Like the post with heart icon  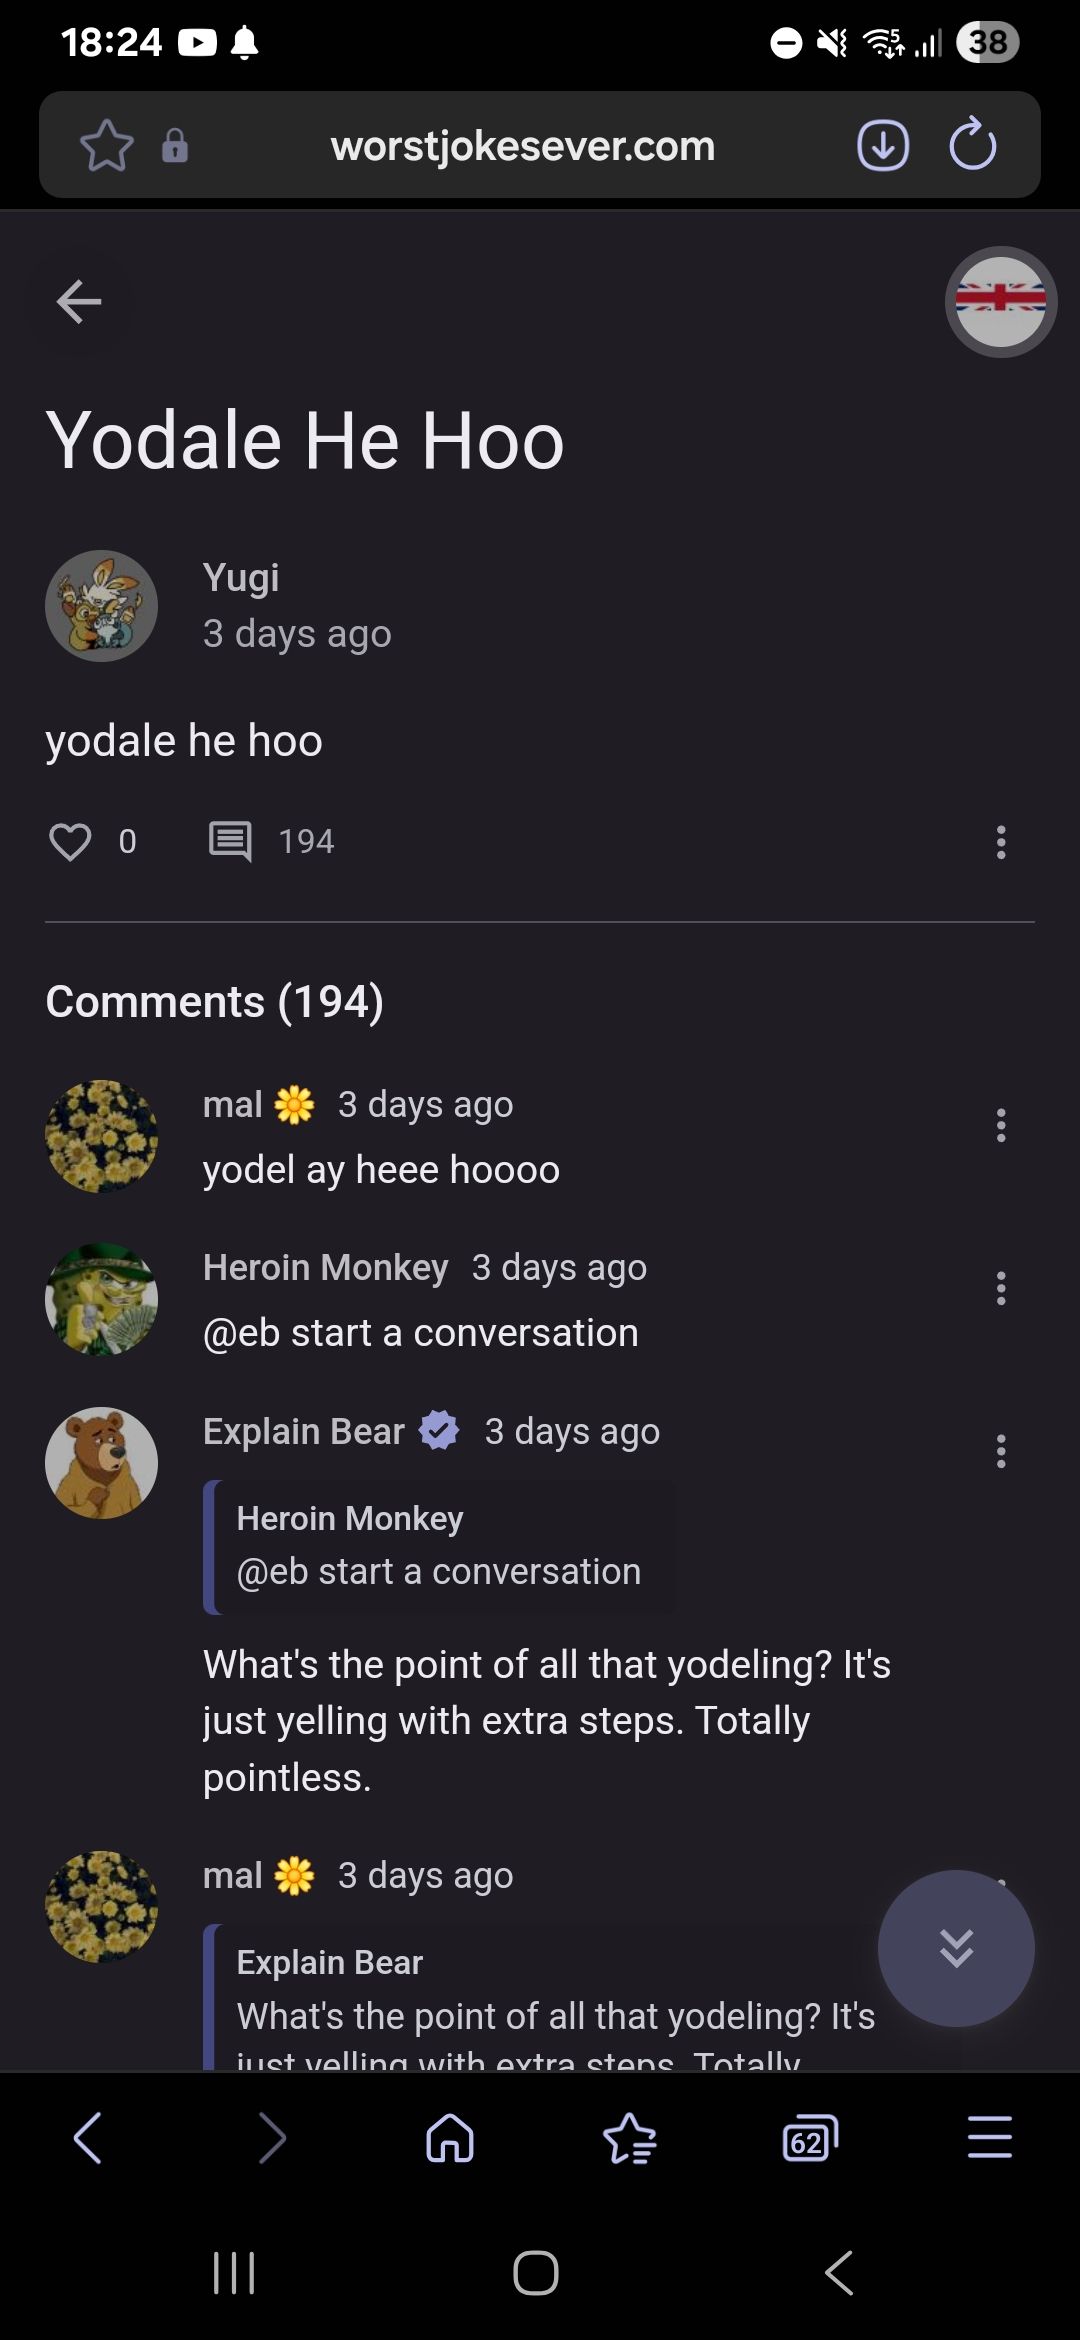[70, 842]
